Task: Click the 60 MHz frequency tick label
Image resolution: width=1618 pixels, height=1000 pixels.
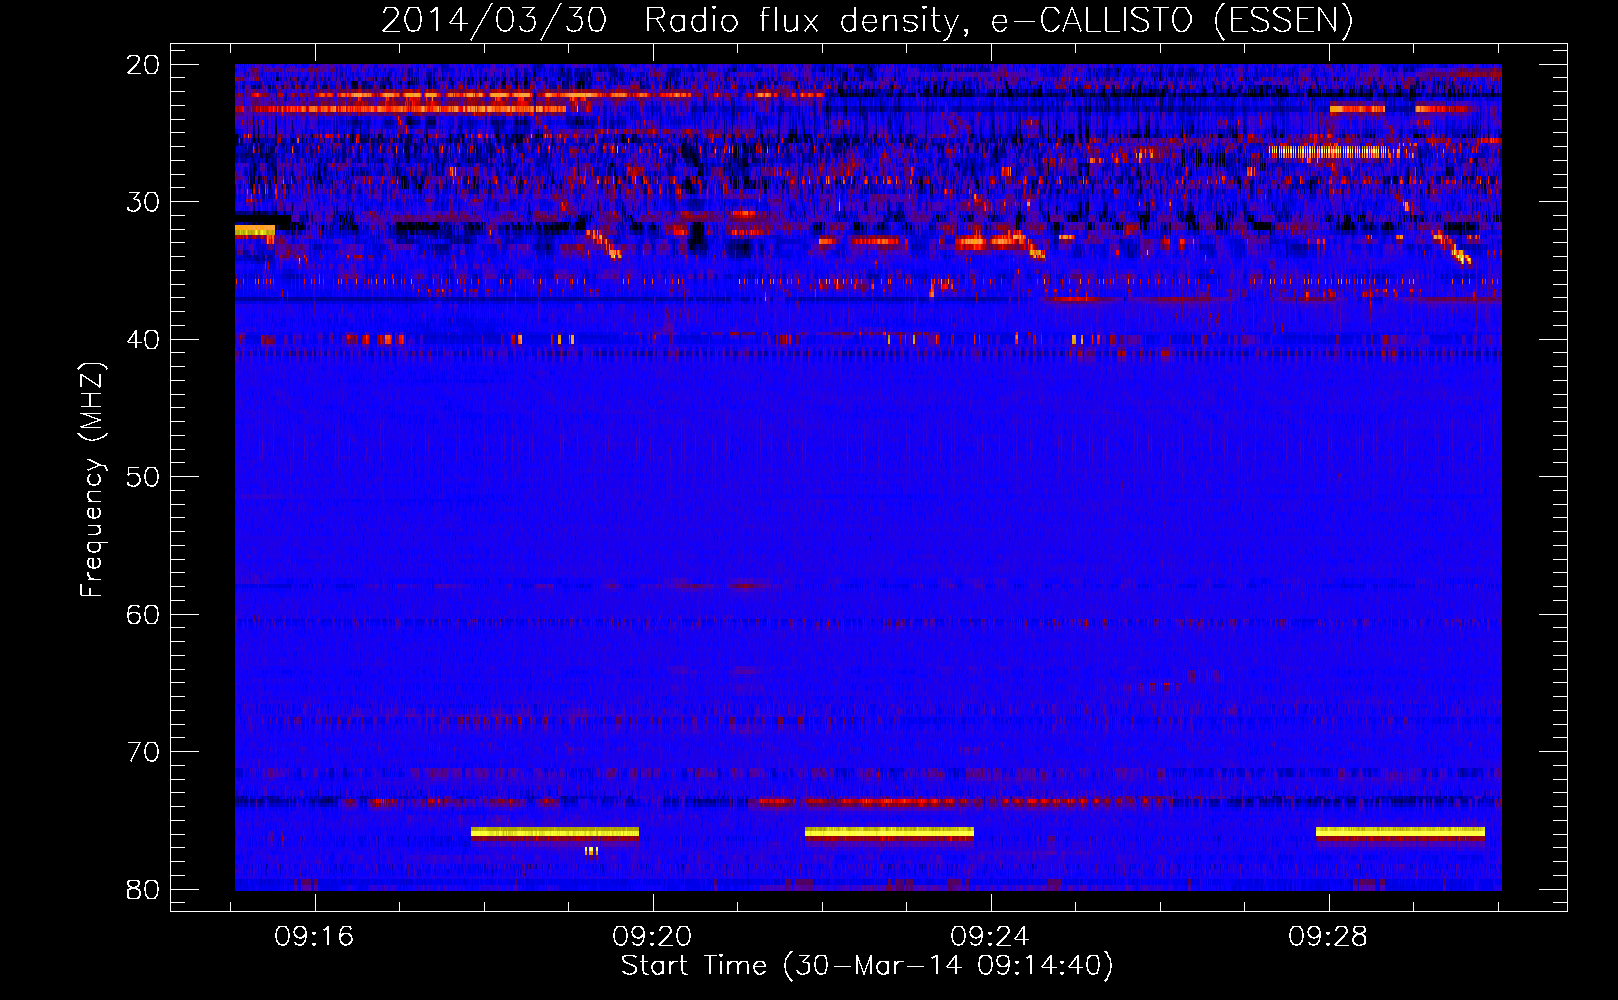Action: click(143, 615)
